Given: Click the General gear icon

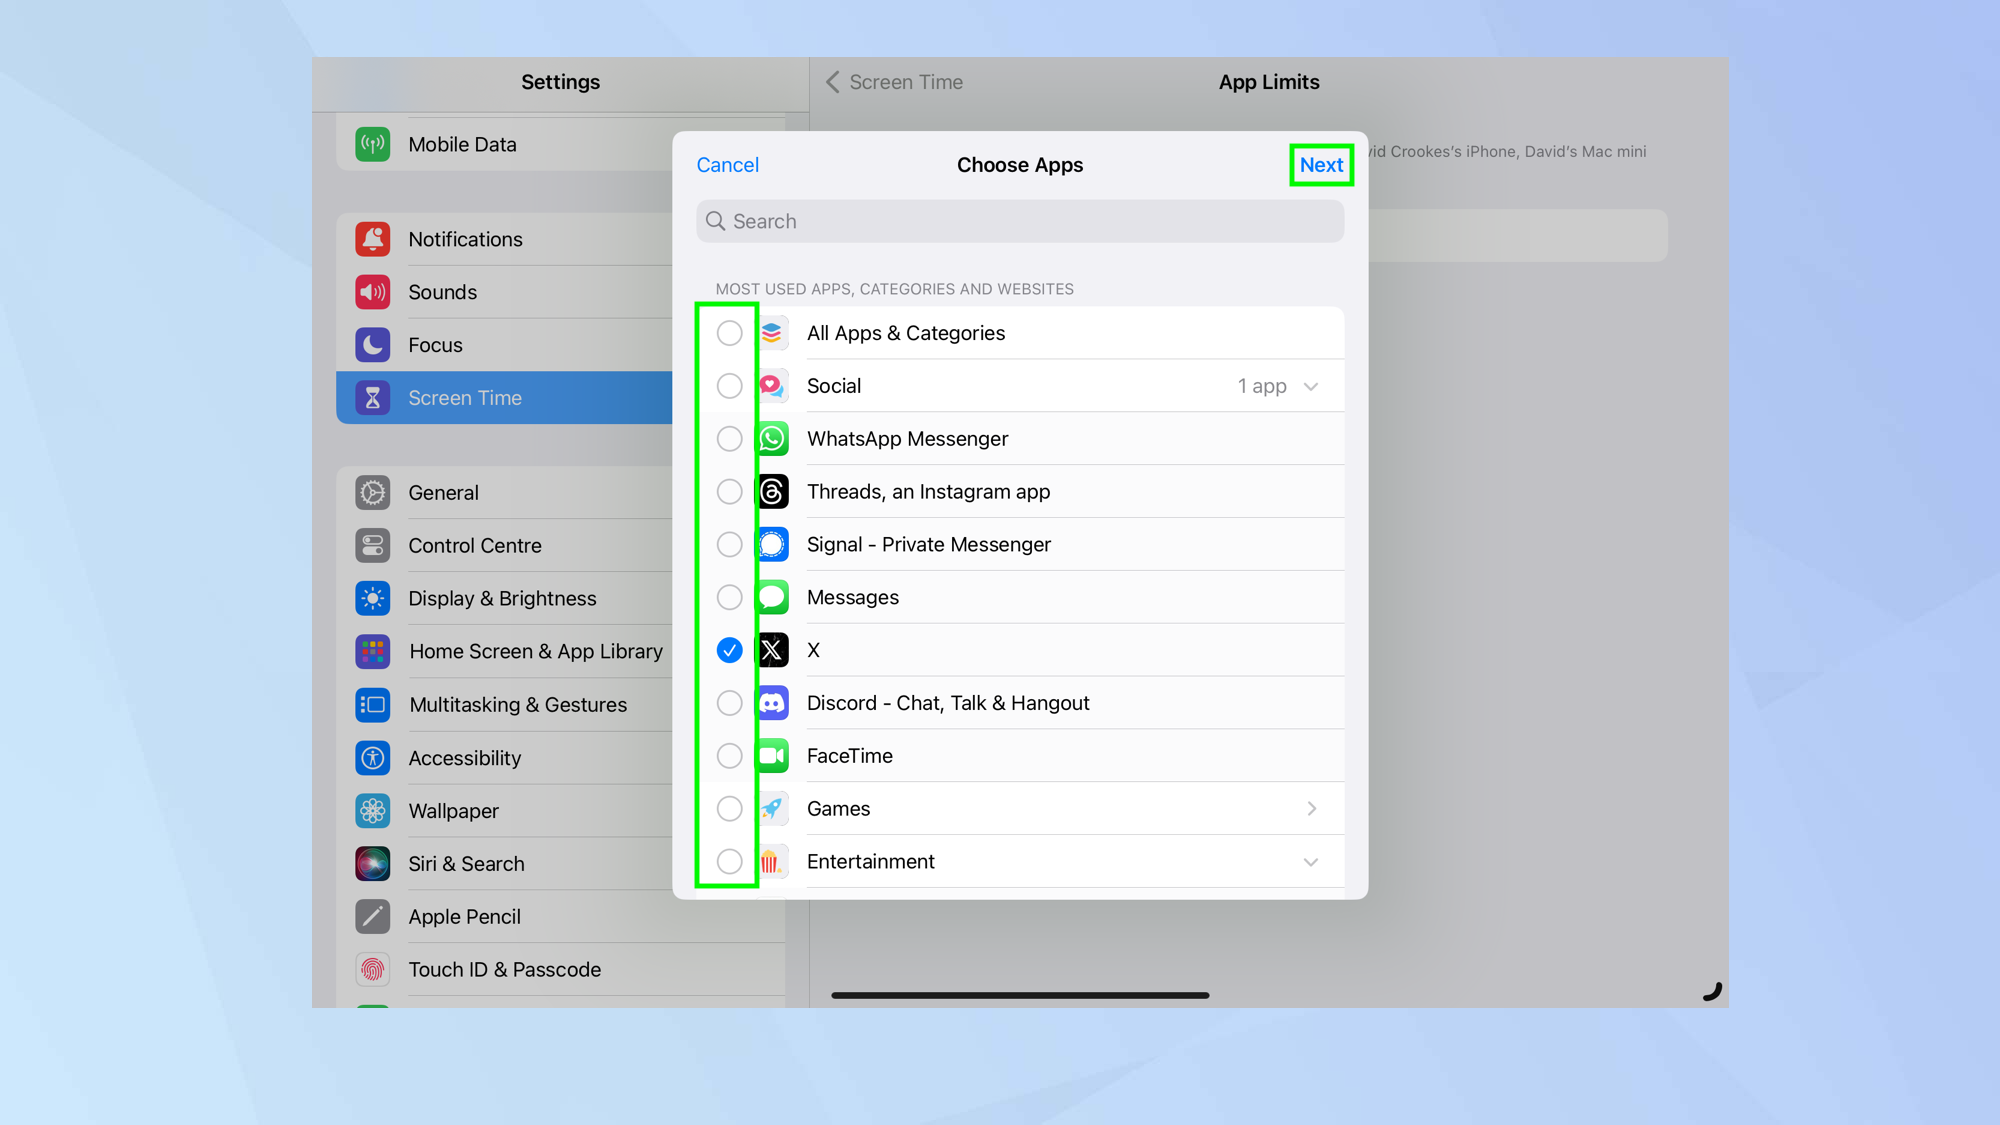Looking at the screenshot, I should pos(373,493).
